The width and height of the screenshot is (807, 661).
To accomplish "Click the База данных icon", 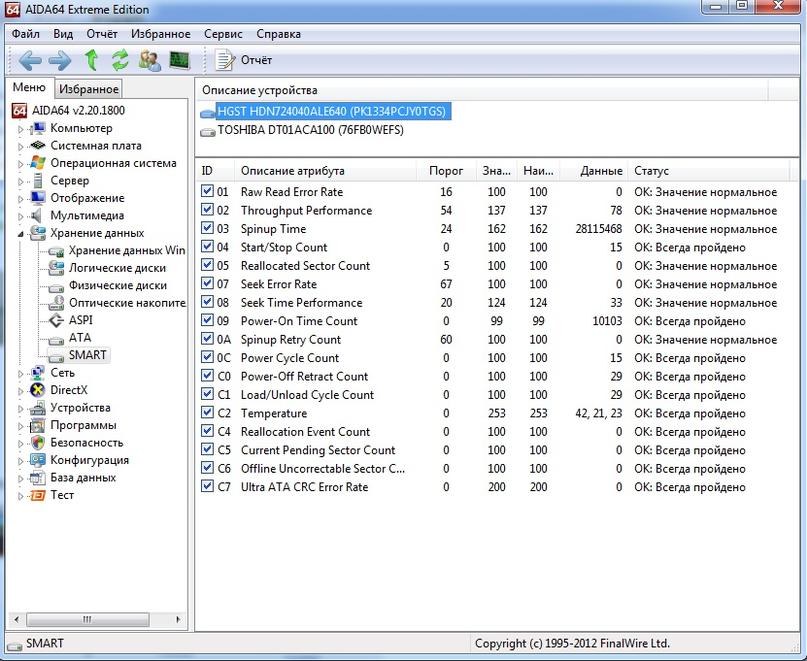I will point(38,478).
